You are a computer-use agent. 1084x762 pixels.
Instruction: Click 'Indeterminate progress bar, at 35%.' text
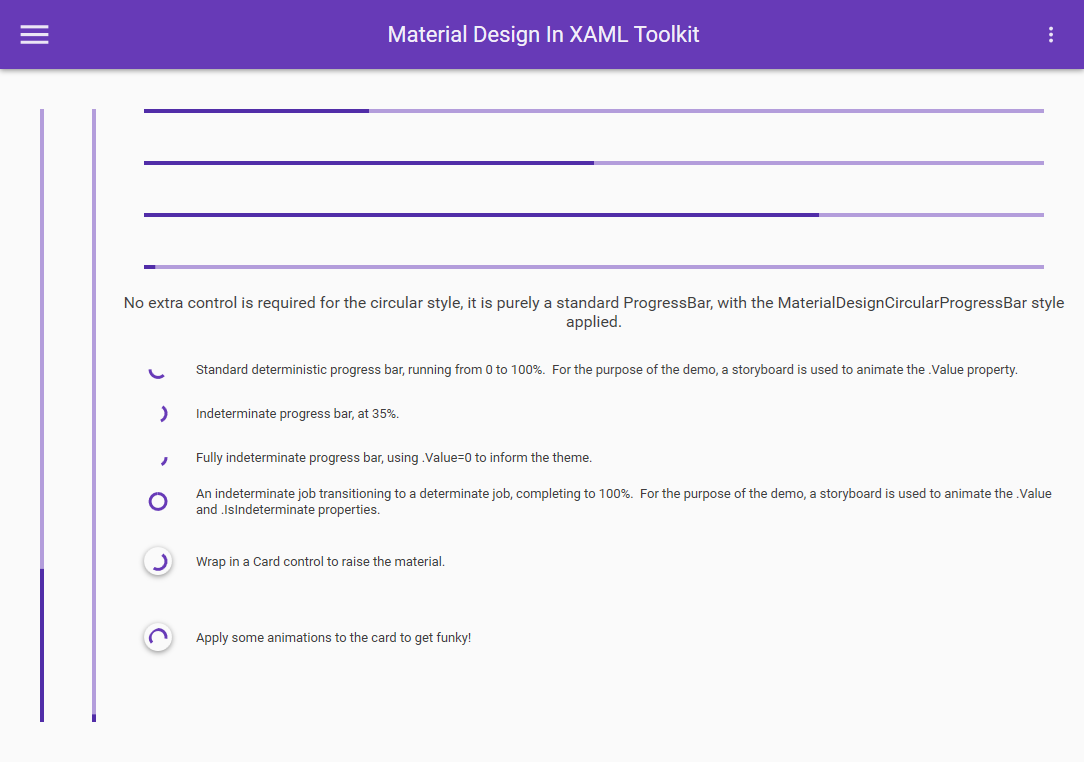tap(297, 413)
